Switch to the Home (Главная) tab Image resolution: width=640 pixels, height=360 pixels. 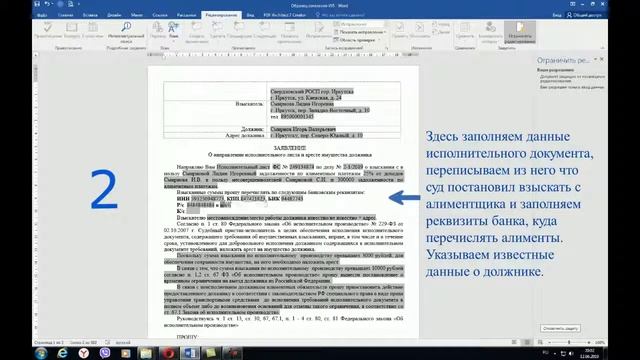click(65, 15)
